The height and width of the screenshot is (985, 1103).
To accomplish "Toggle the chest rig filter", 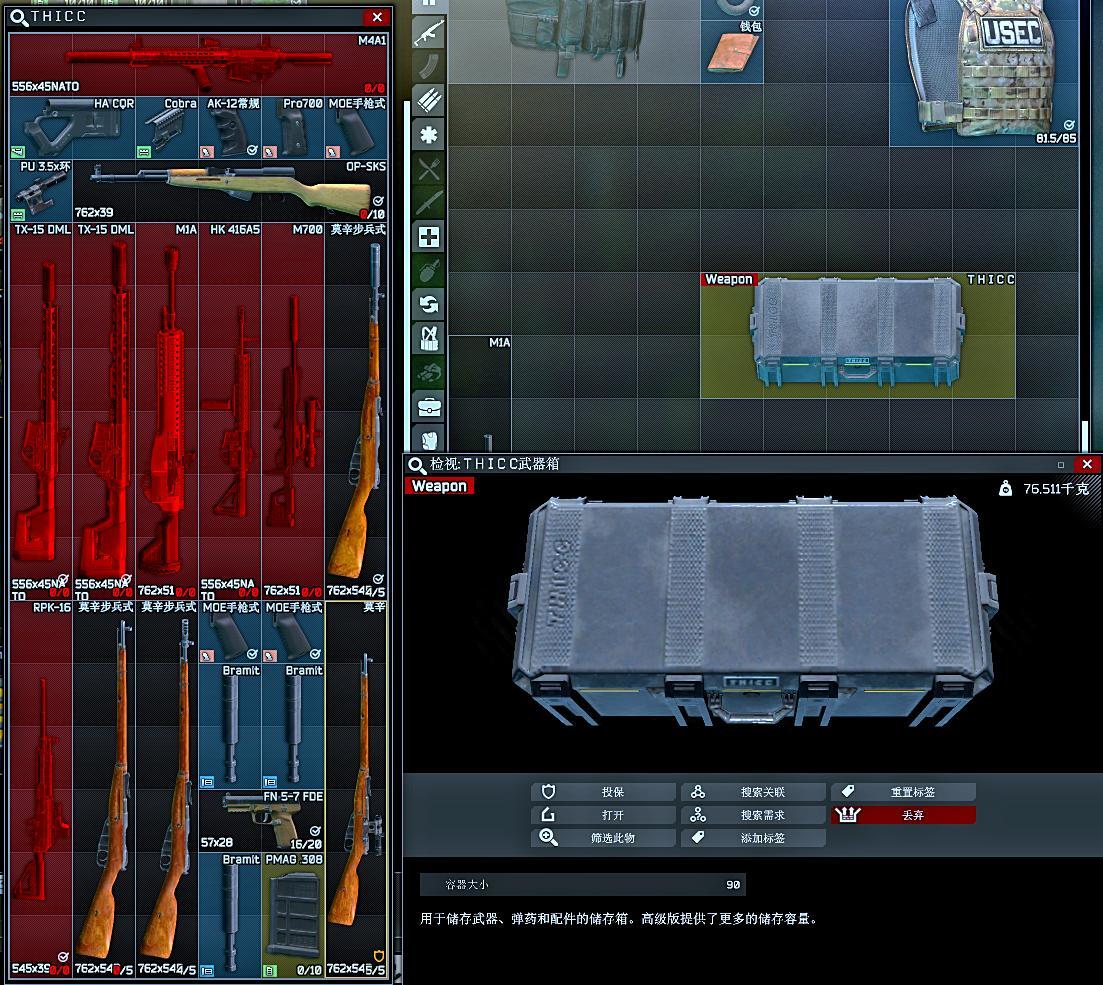I will 428,338.
